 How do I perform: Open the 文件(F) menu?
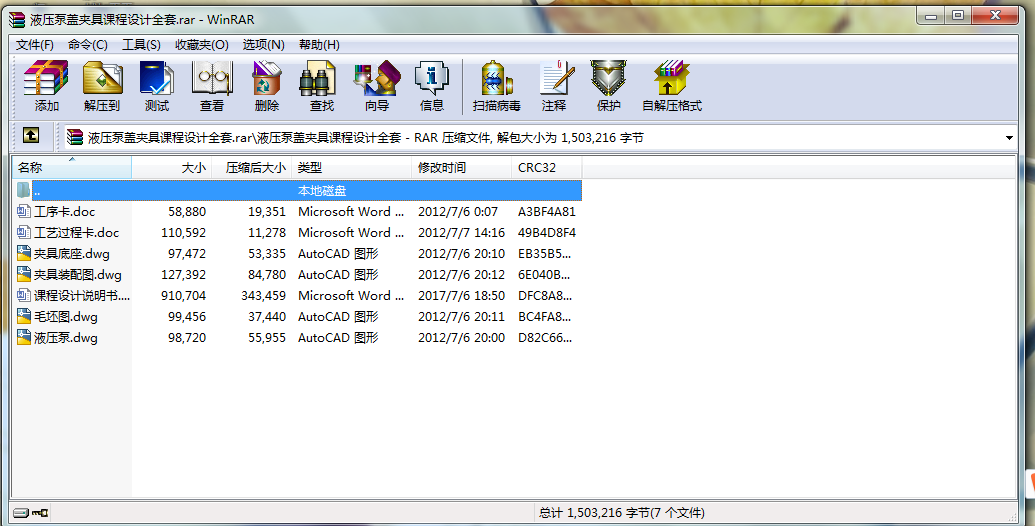point(35,45)
